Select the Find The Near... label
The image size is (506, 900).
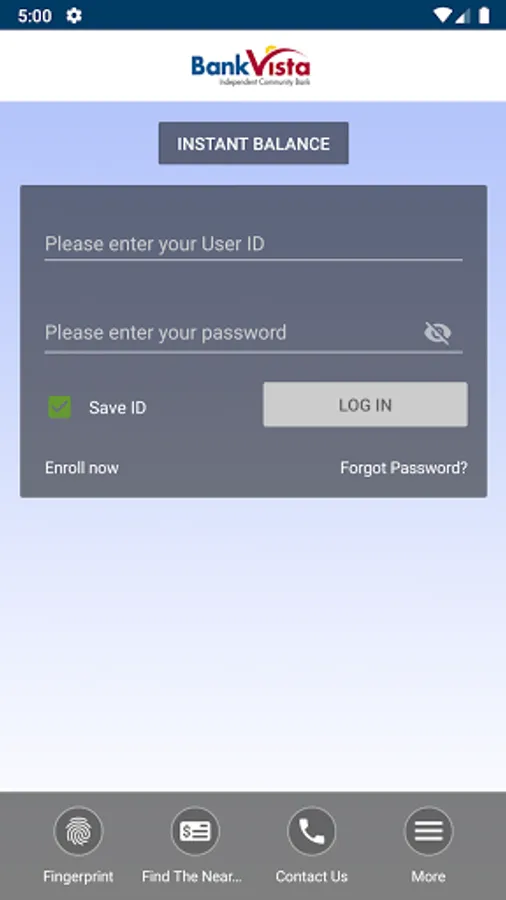click(192, 876)
